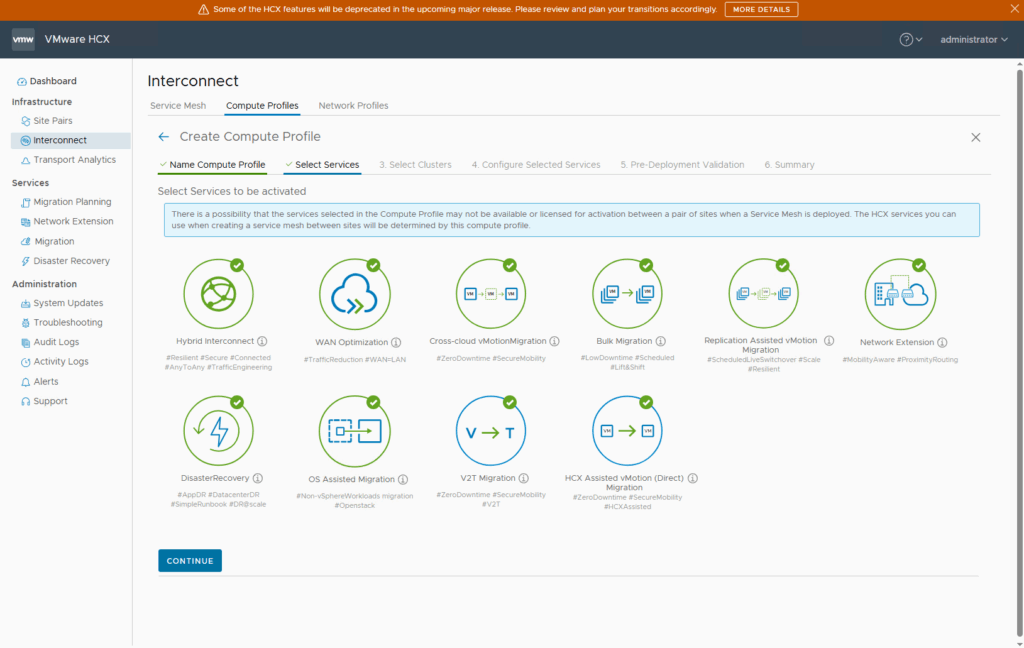Screen dimensions: 1024x648
Task: Toggle the OS Assisted Migration service checkmark
Action: [373, 402]
